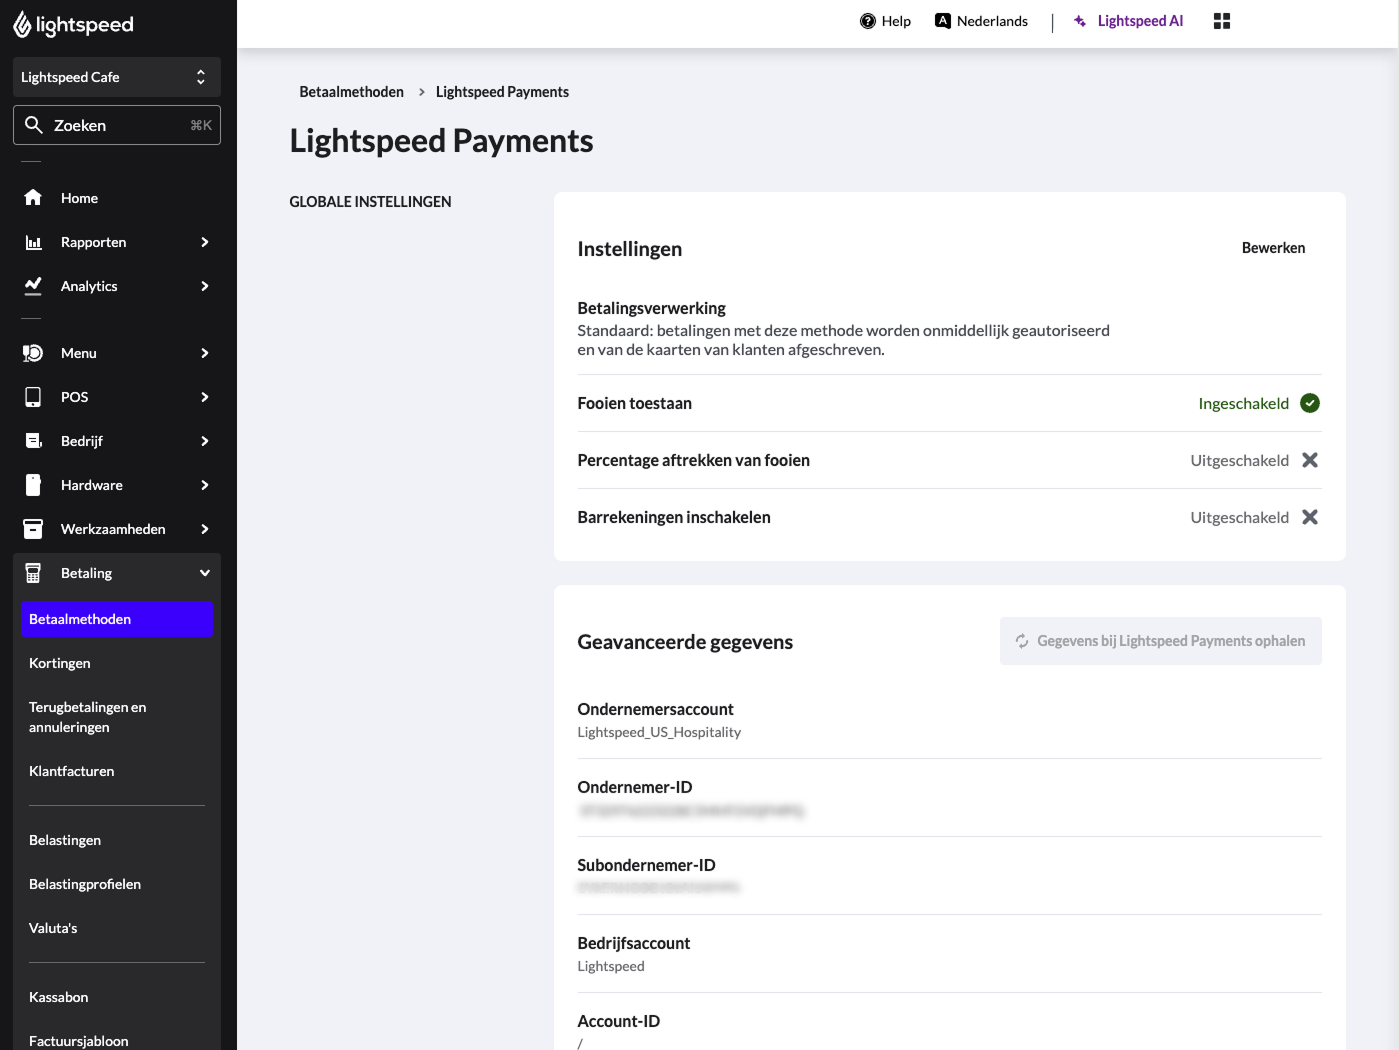This screenshot has width=1399, height=1050.
Task: Click the refresh icon in Gegevens ophalen button
Action: [1022, 641]
